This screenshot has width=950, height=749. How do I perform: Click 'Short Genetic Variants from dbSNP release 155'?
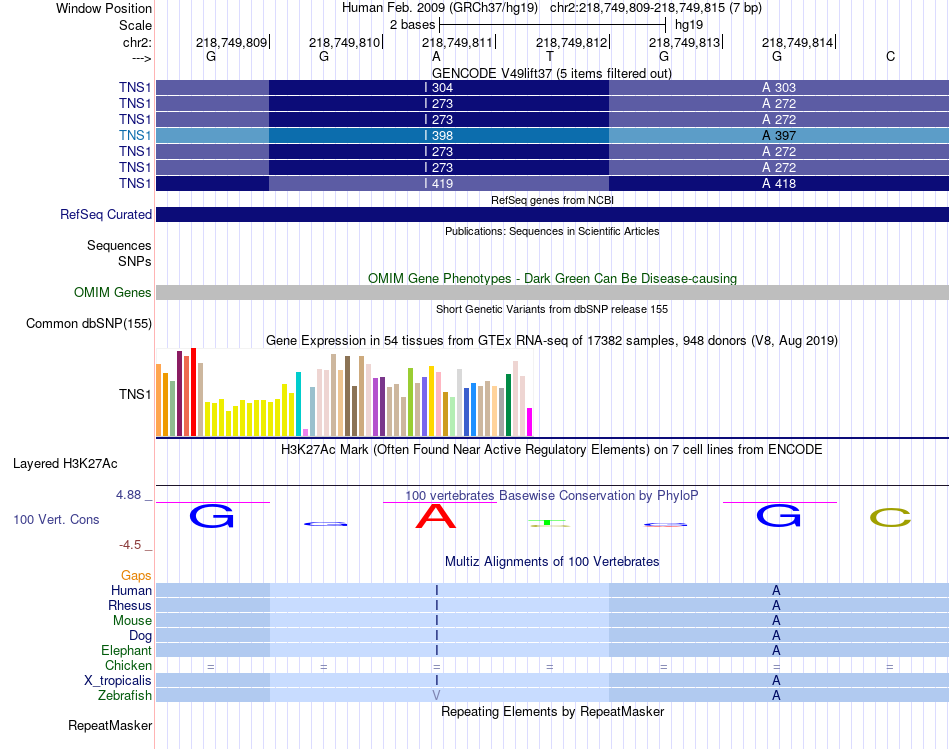coord(552,309)
